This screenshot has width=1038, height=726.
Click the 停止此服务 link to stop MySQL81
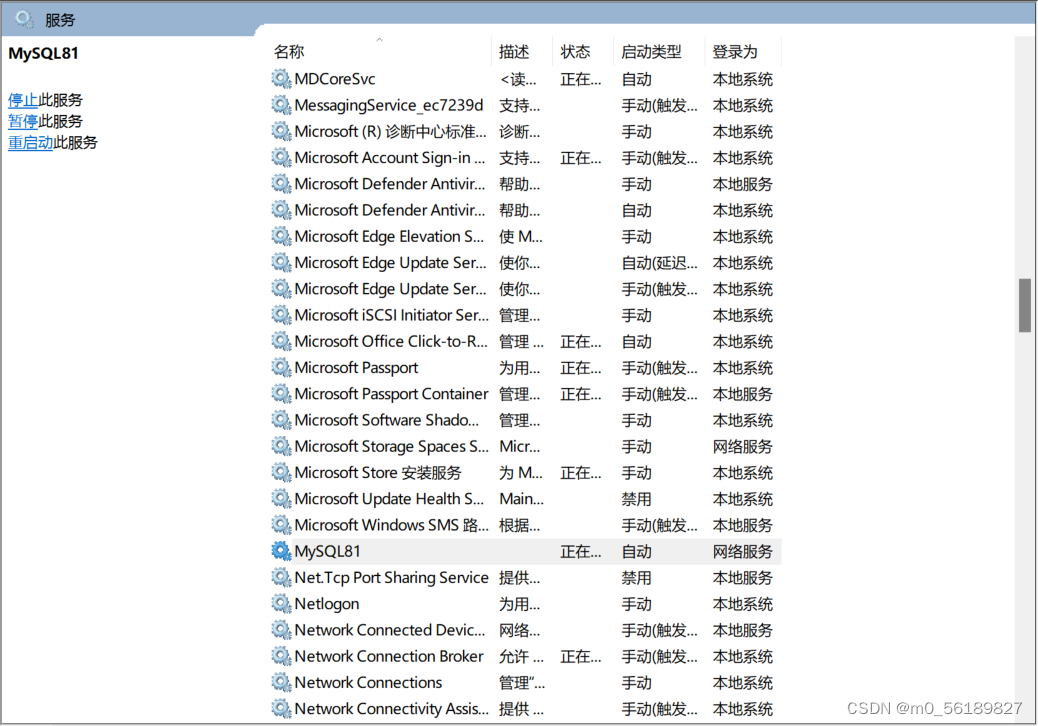(x=22, y=100)
